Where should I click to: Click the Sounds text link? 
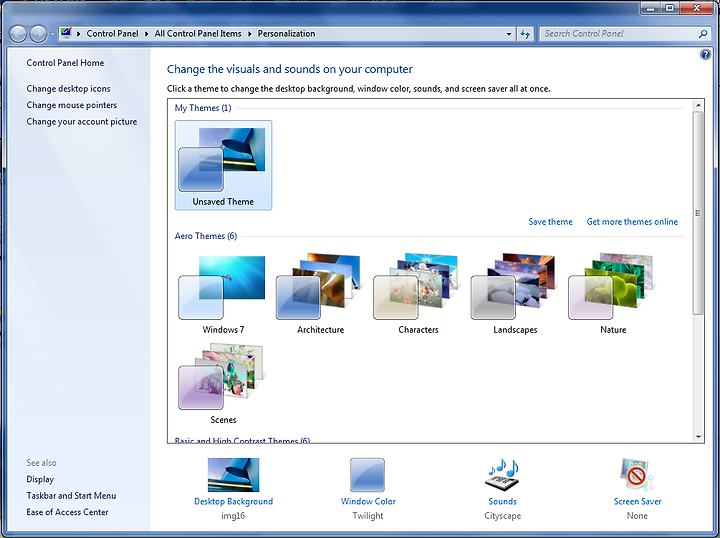pyautogui.click(x=502, y=501)
